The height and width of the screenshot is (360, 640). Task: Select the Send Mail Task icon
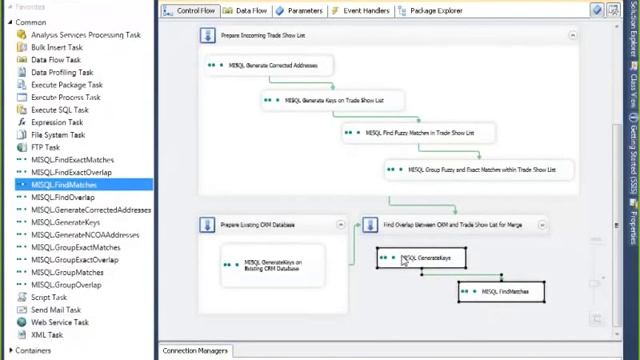[x=22, y=310]
